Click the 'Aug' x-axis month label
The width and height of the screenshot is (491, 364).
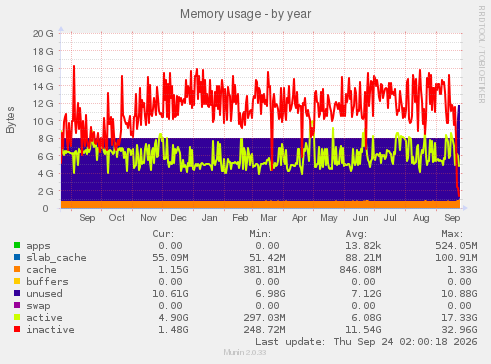pos(421,218)
